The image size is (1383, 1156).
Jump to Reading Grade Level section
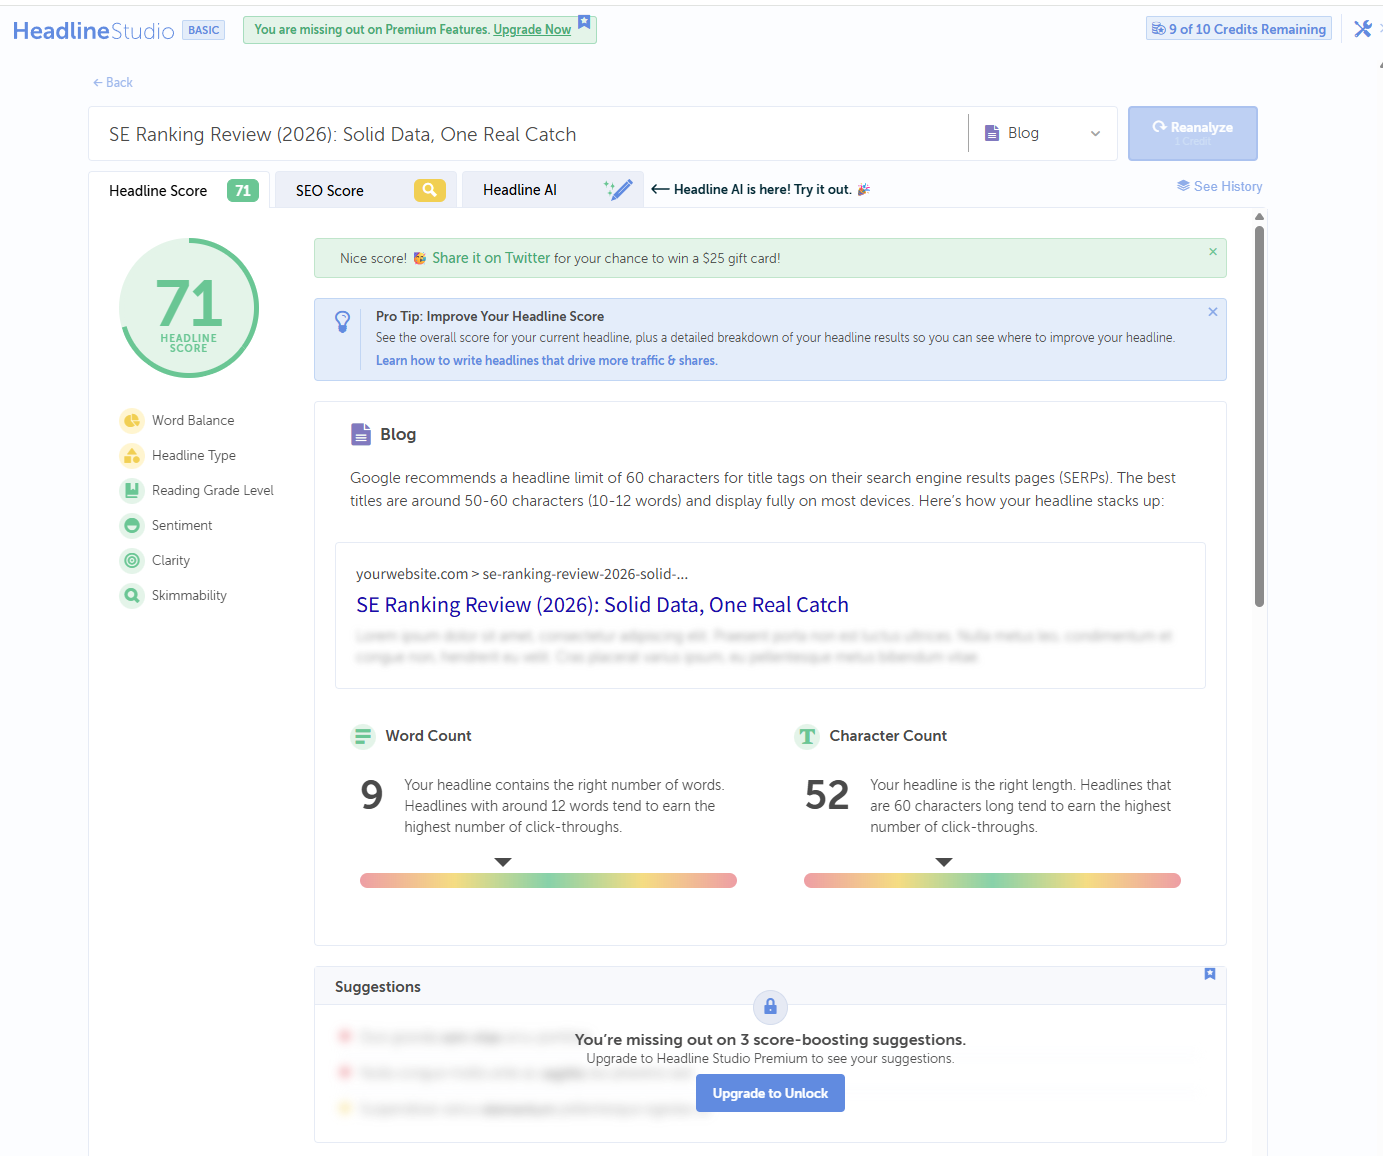point(213,491)
